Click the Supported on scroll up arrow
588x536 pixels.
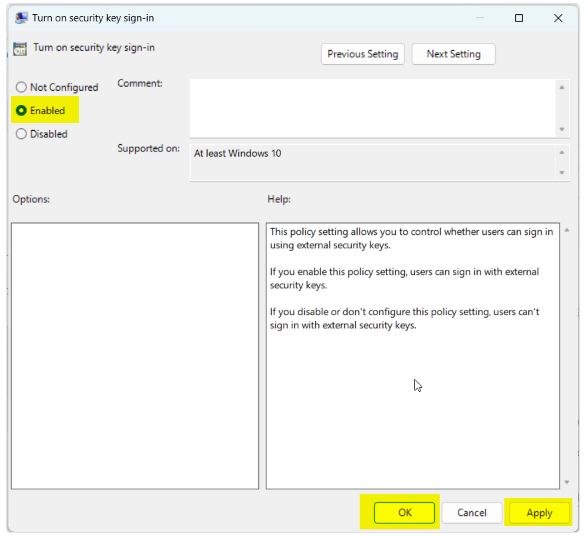click(x=562, y=152)
